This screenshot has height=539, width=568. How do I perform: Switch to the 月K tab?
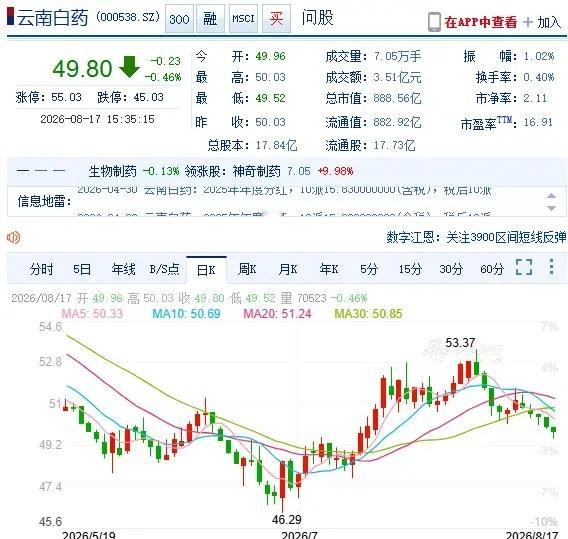click(x=288, y=270)
